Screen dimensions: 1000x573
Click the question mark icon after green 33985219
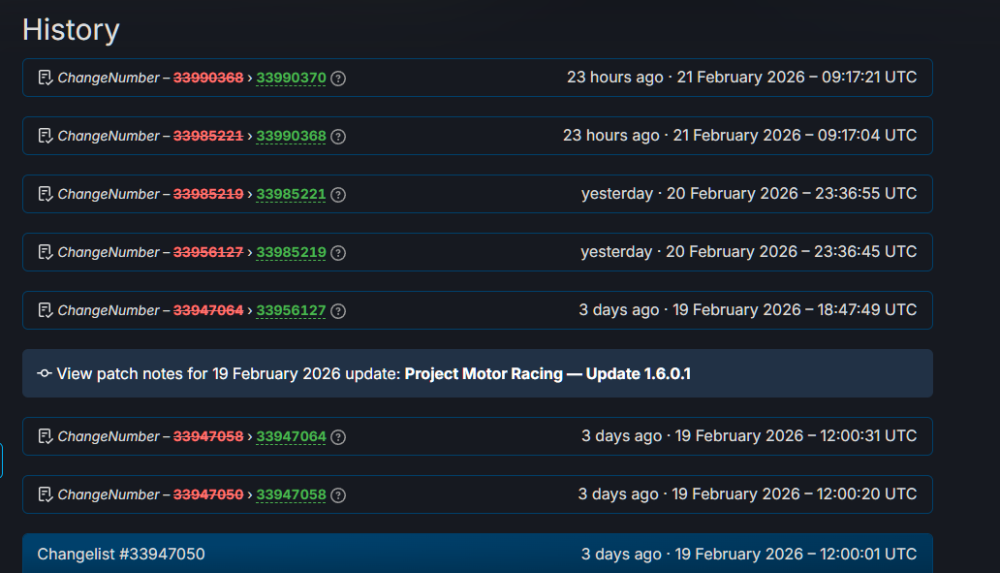(338, 252)
